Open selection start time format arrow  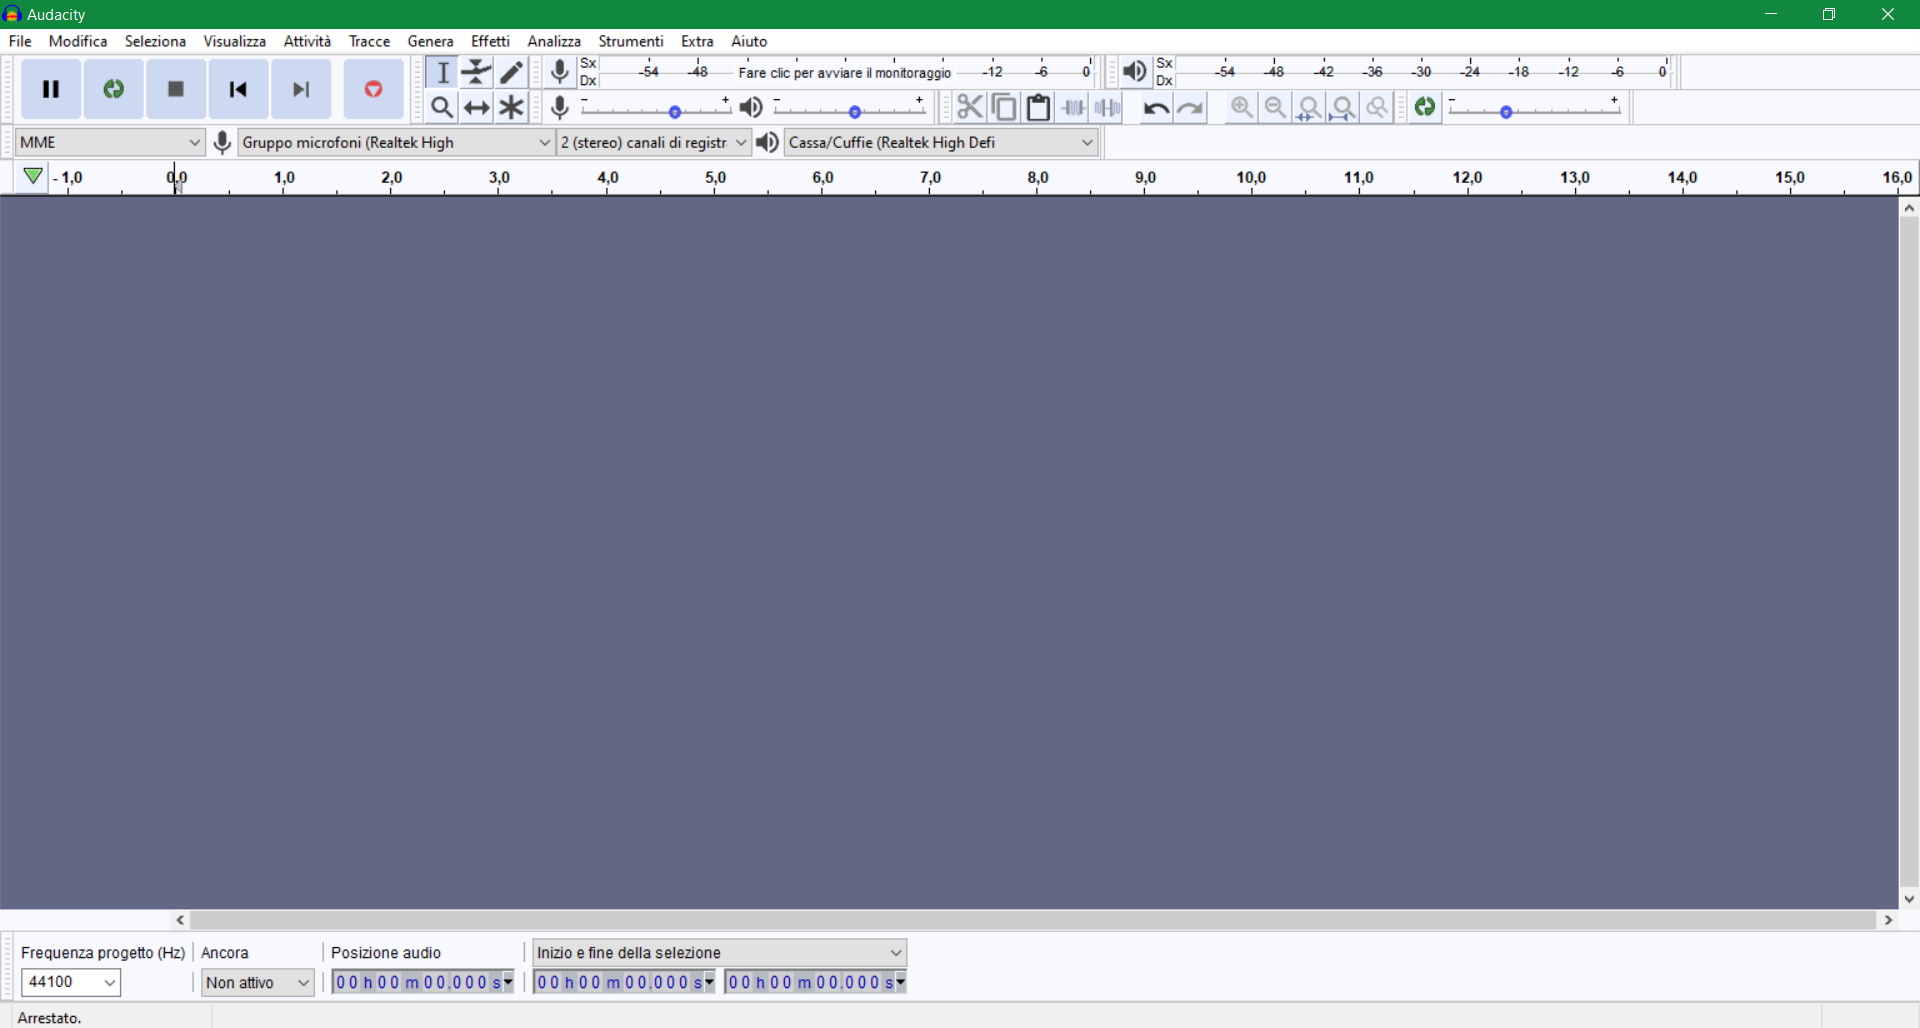coord(710,982)
